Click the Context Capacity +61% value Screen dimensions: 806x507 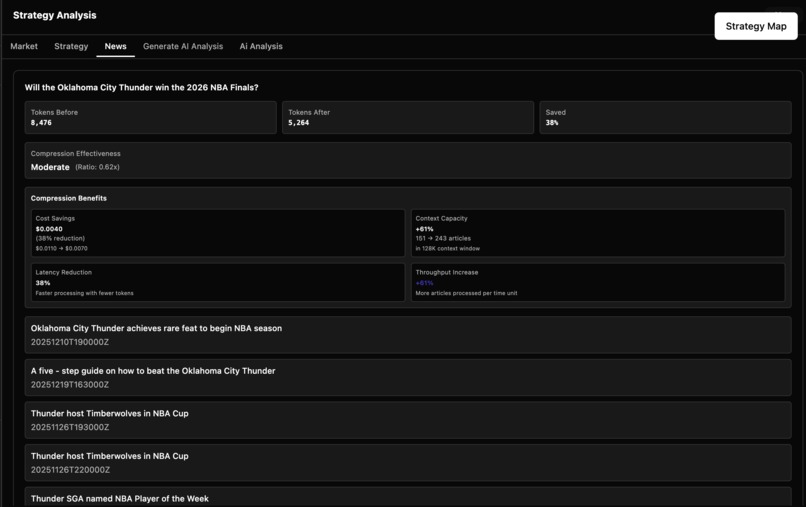(x=425, y=229)
